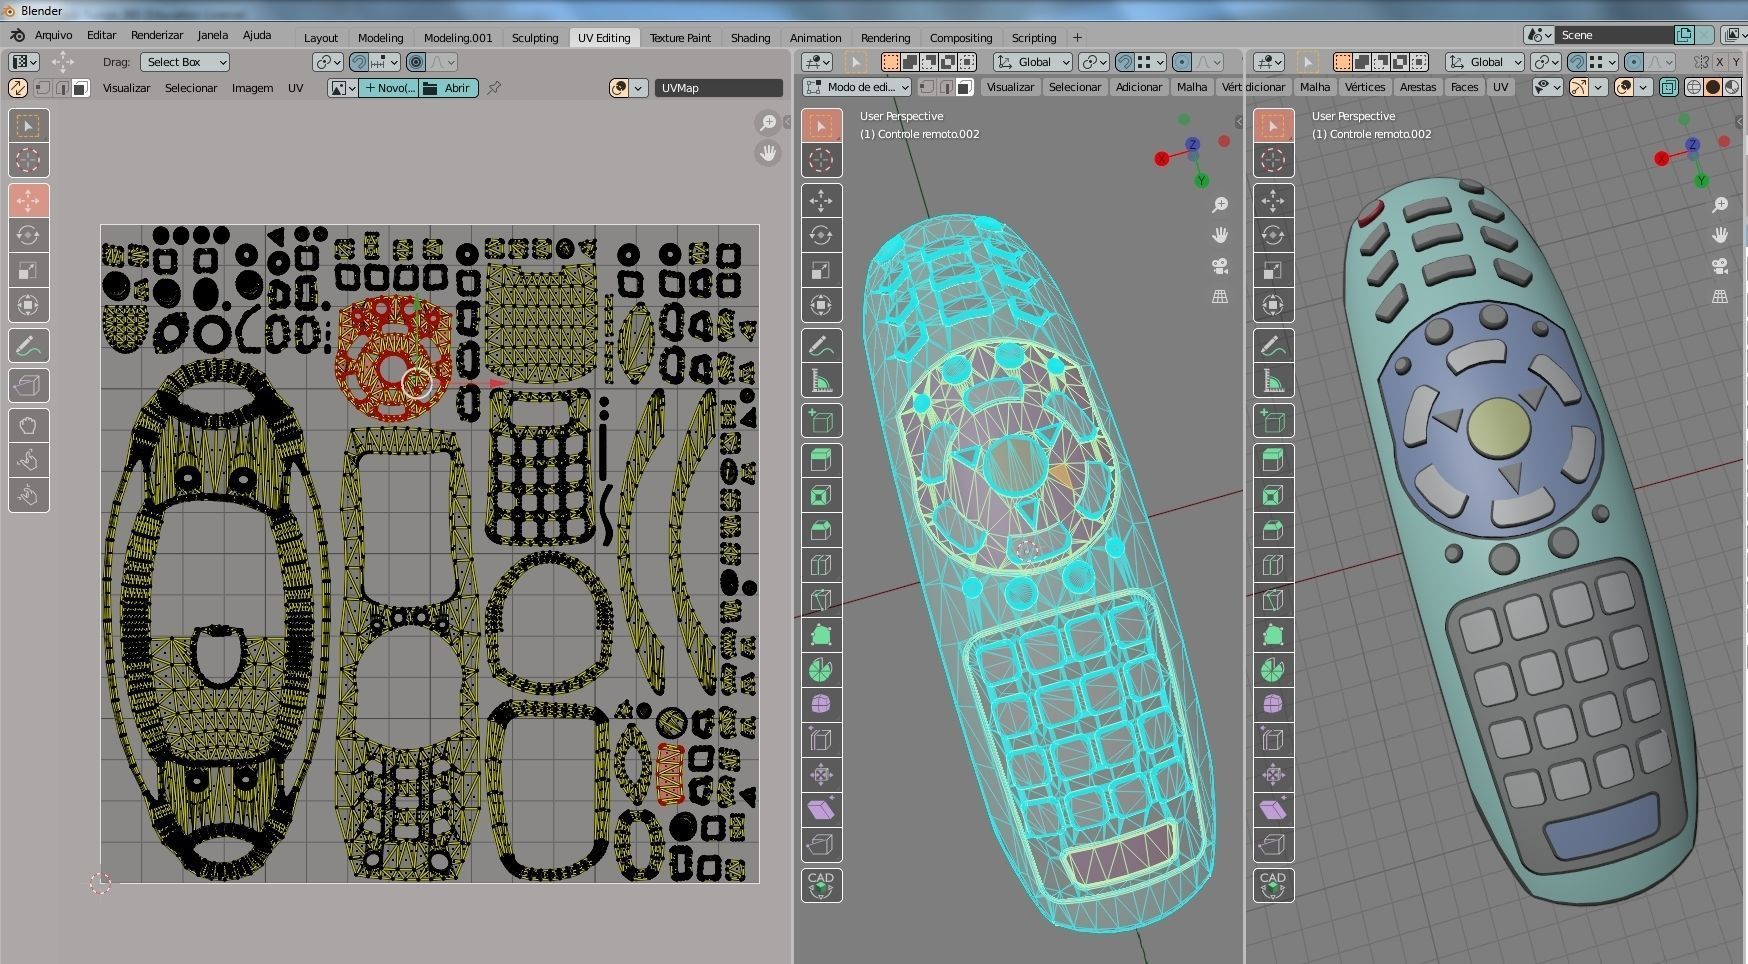Enable face select mode in edit view
1748x964 pixels.
[x=964, y=87]
